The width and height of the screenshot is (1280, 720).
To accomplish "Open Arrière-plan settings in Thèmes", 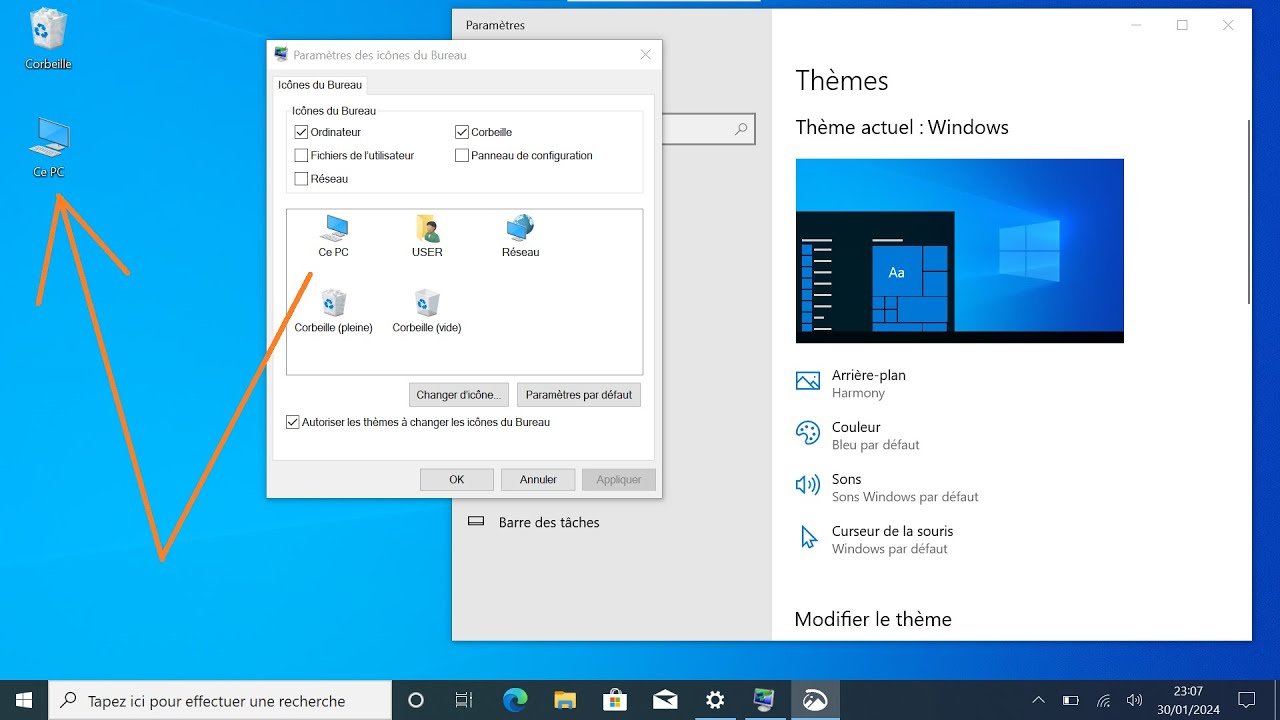I will (869, 383).
